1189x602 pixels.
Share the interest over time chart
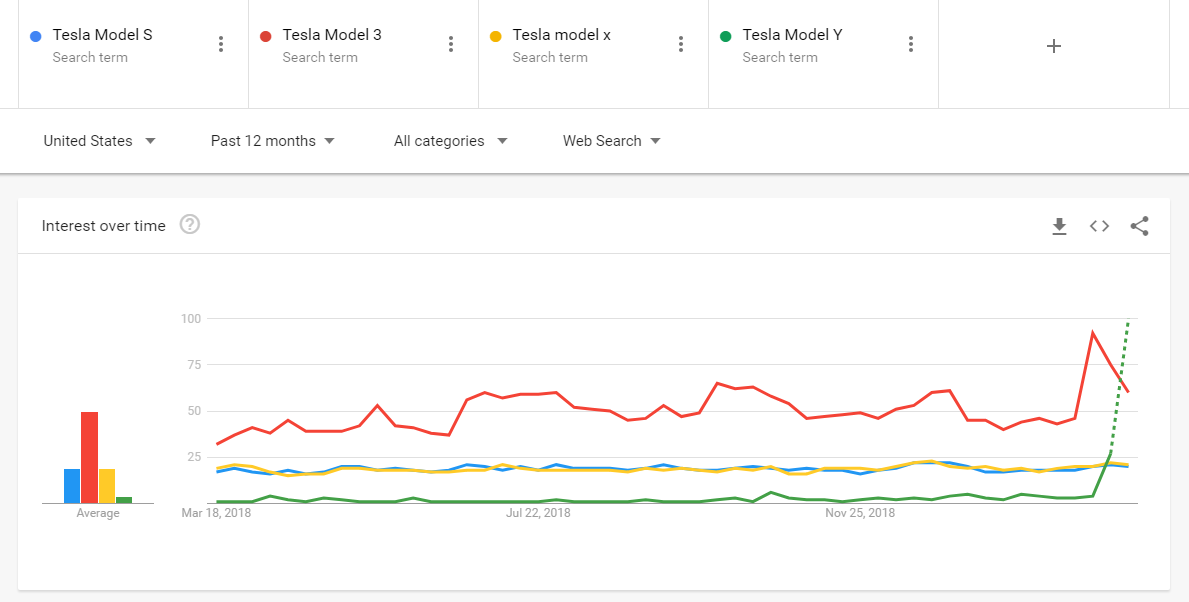(1139, 226)
